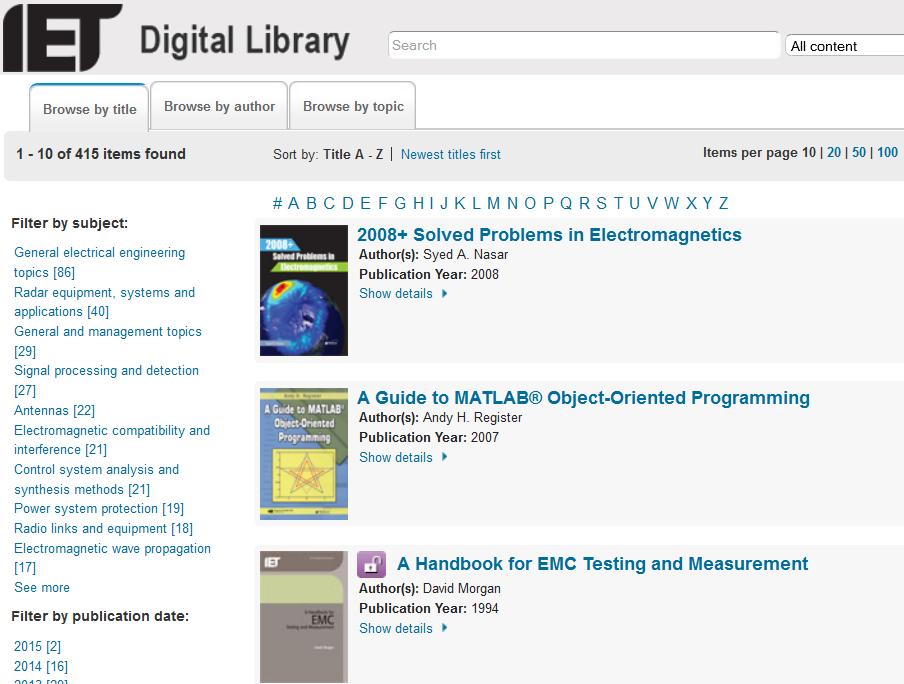
Task: Click the Digital Library heading
Action: (x=244, y=42)
